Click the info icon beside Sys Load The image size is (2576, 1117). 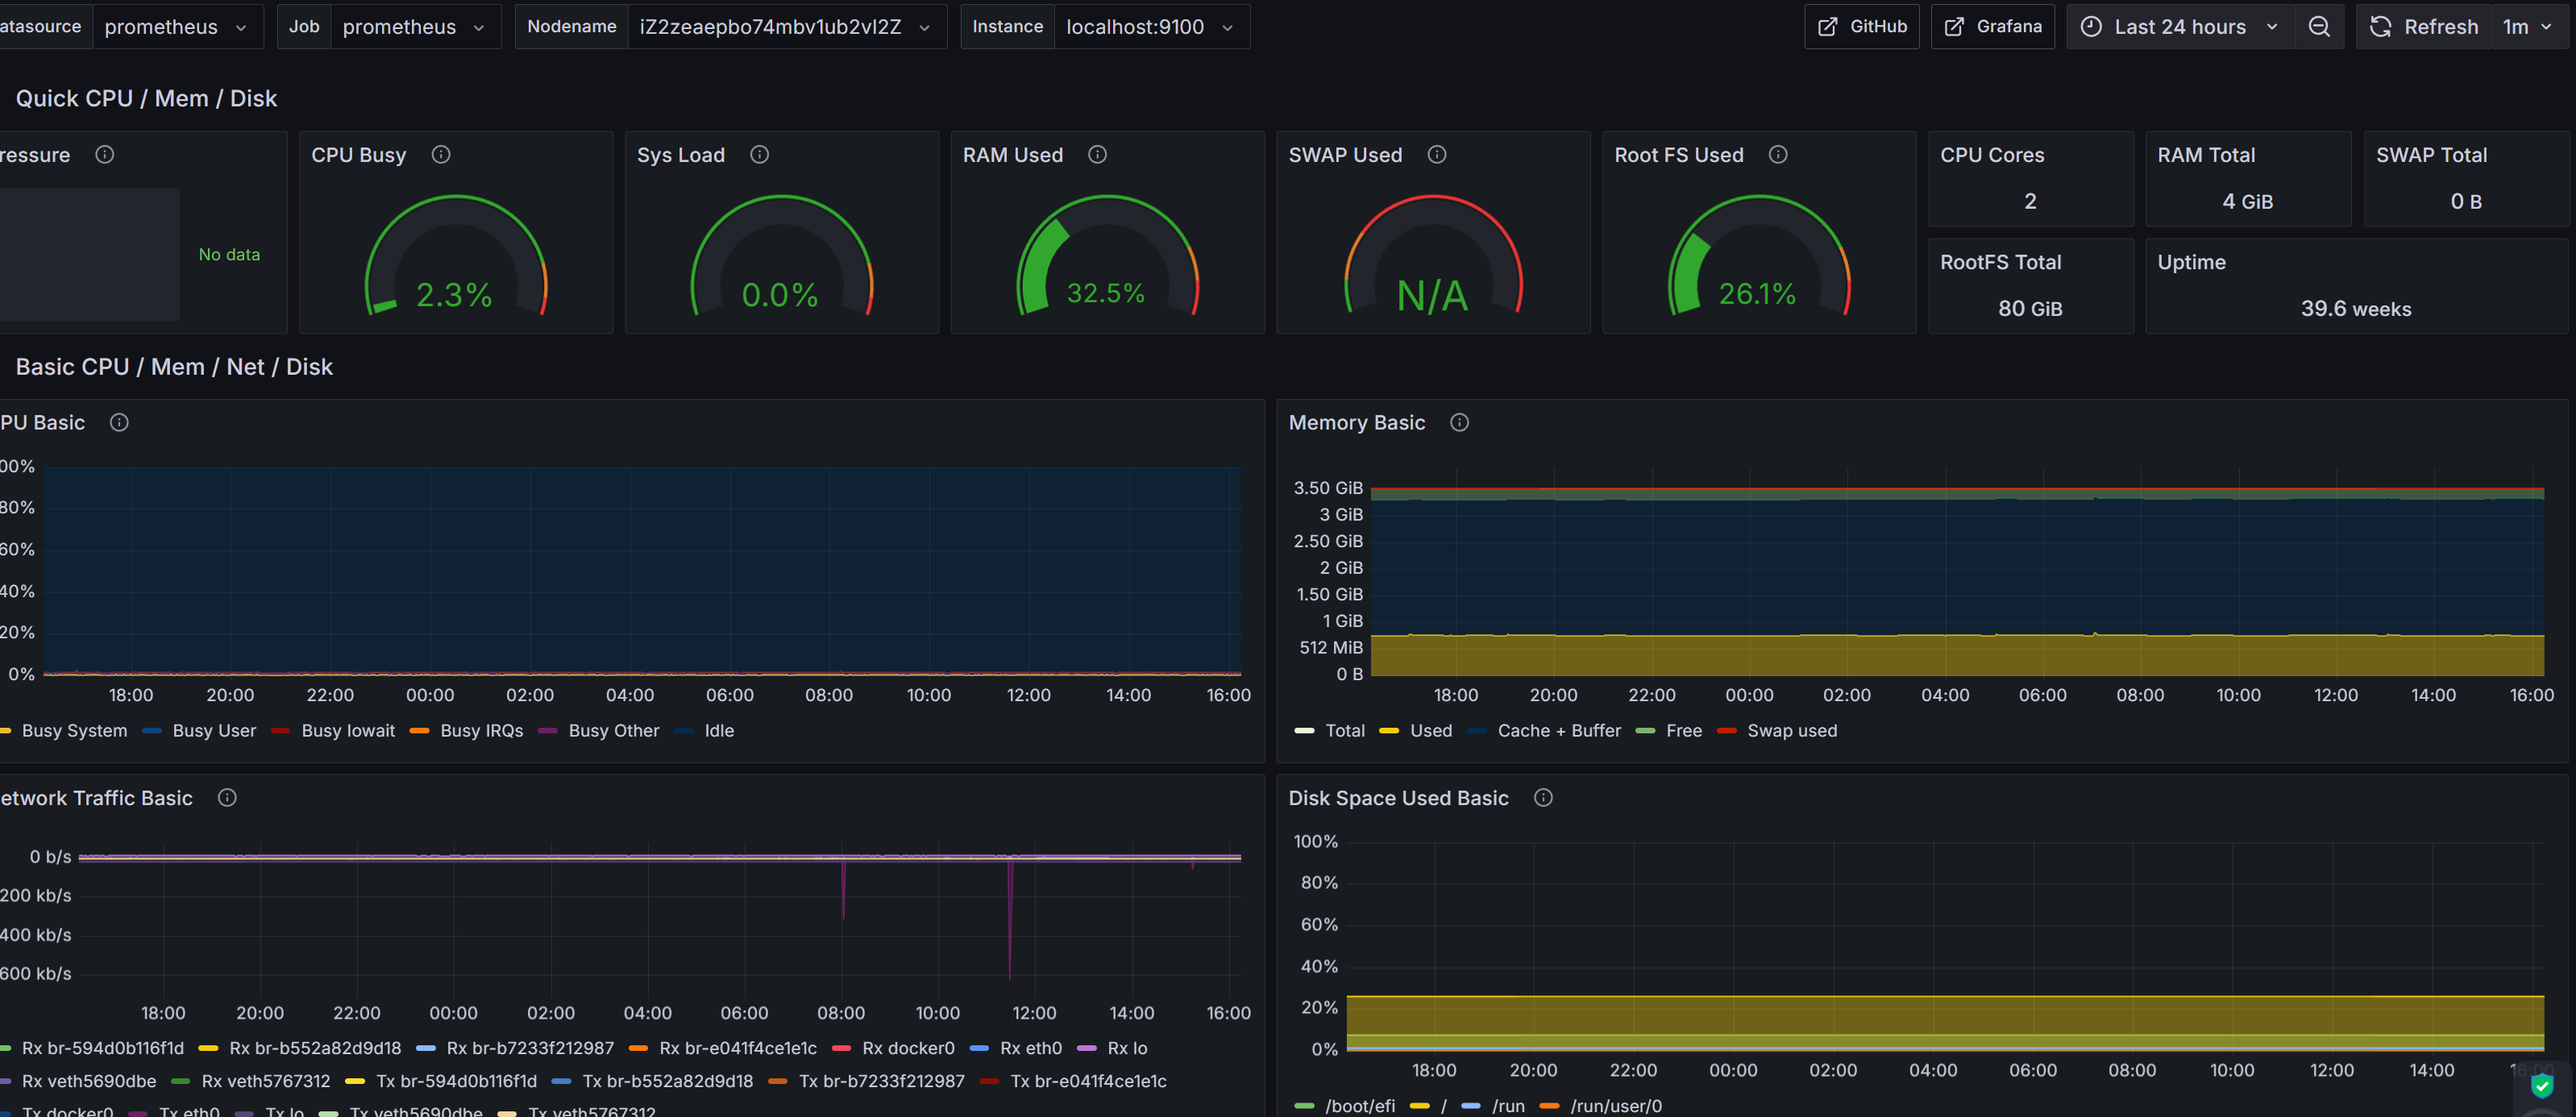tap(759, 155)
